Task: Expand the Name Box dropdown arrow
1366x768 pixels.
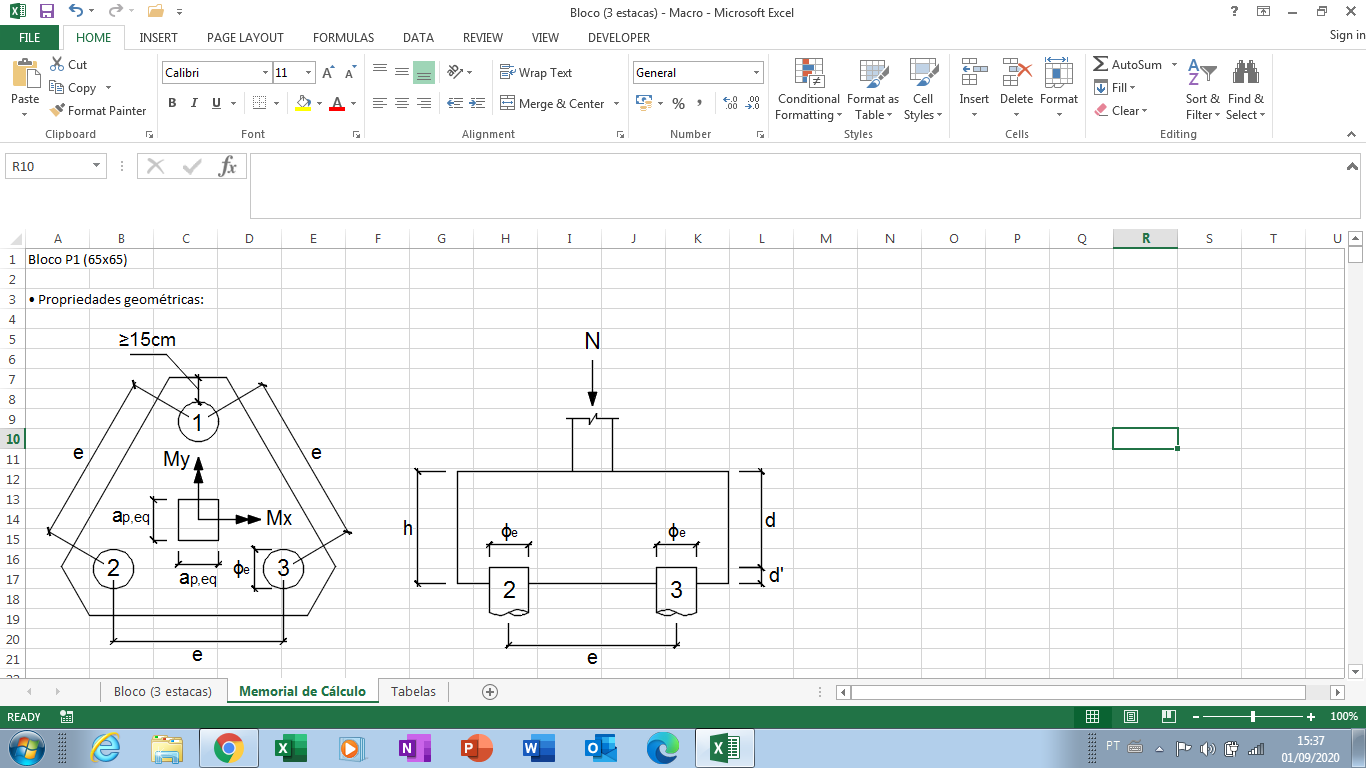Action: (97, 166)
